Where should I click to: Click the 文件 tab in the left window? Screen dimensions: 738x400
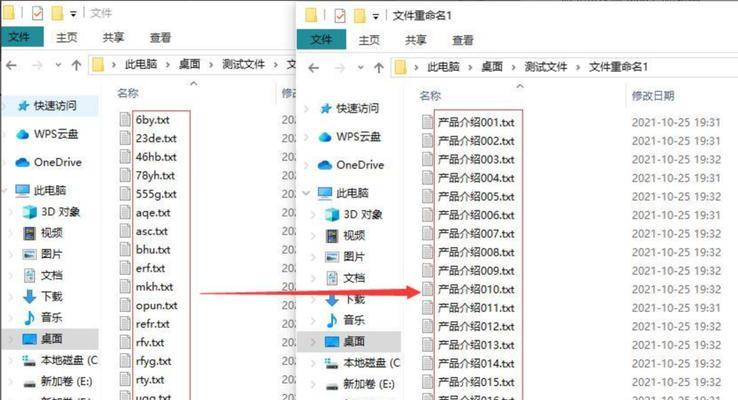coord(22,37)
